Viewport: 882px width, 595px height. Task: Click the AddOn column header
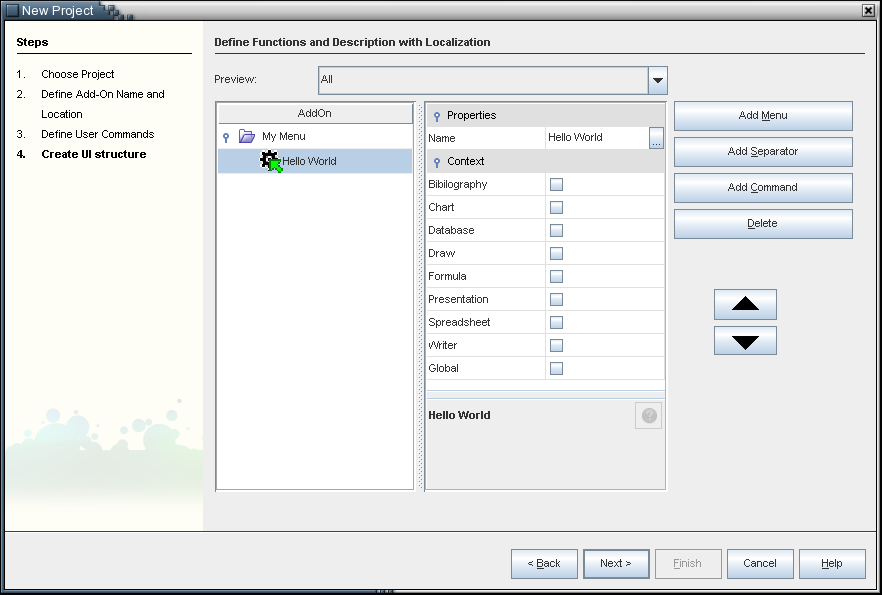314,114
